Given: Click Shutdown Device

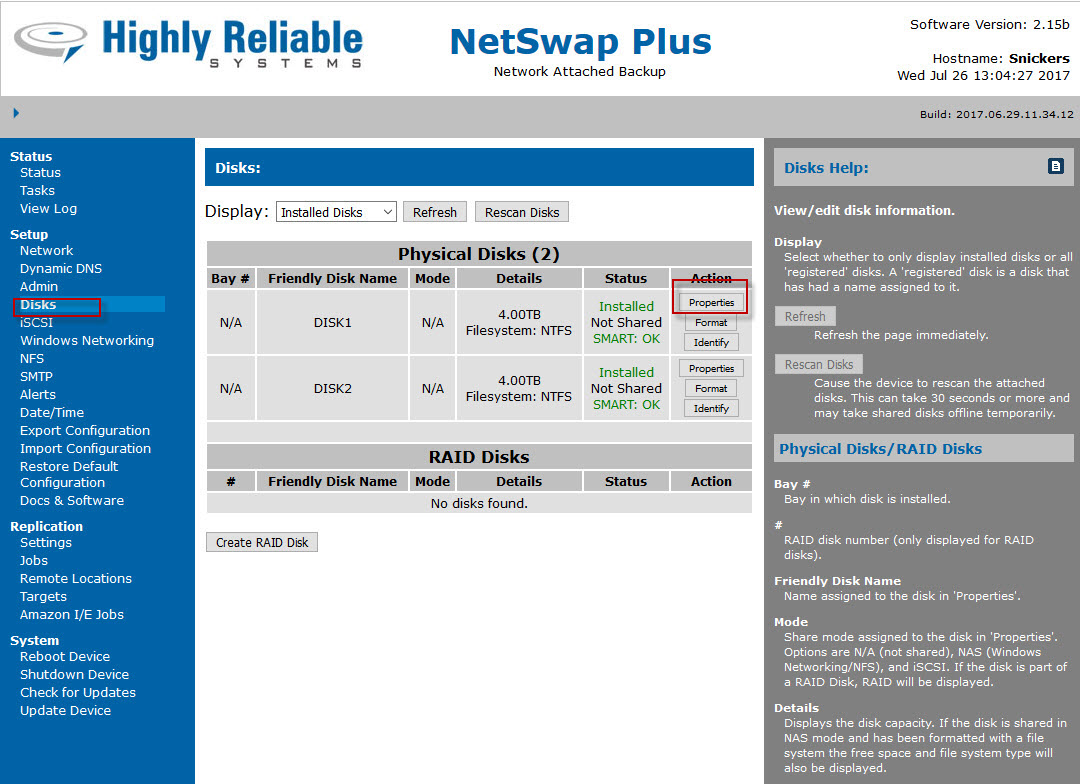Looking at the screenshot, I should coord(74,674).
